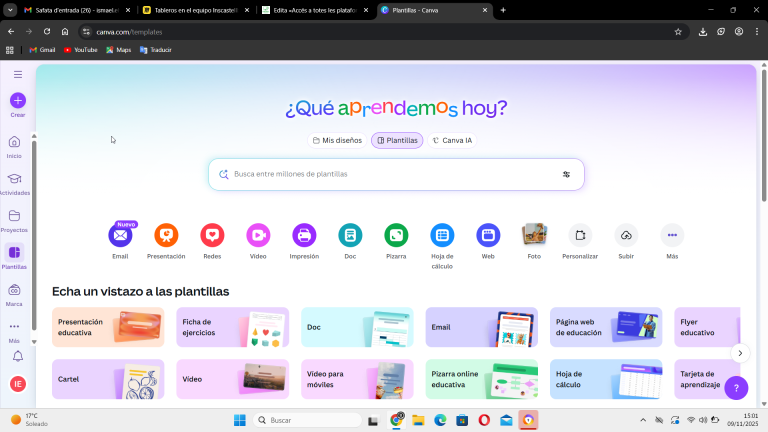Open Proyectos folder in sidebar

tap(14, 216)
